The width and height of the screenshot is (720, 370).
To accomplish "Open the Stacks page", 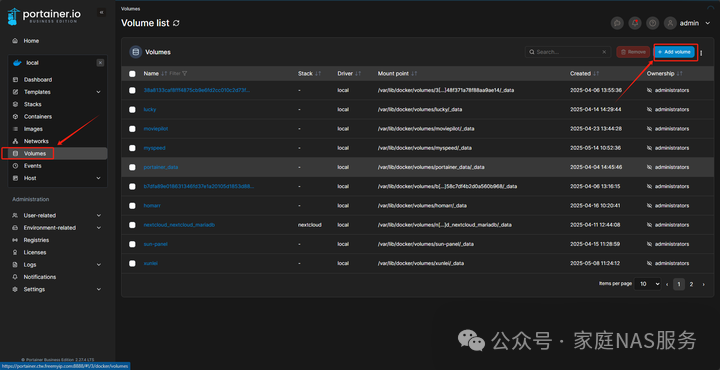I will point(33,104).
